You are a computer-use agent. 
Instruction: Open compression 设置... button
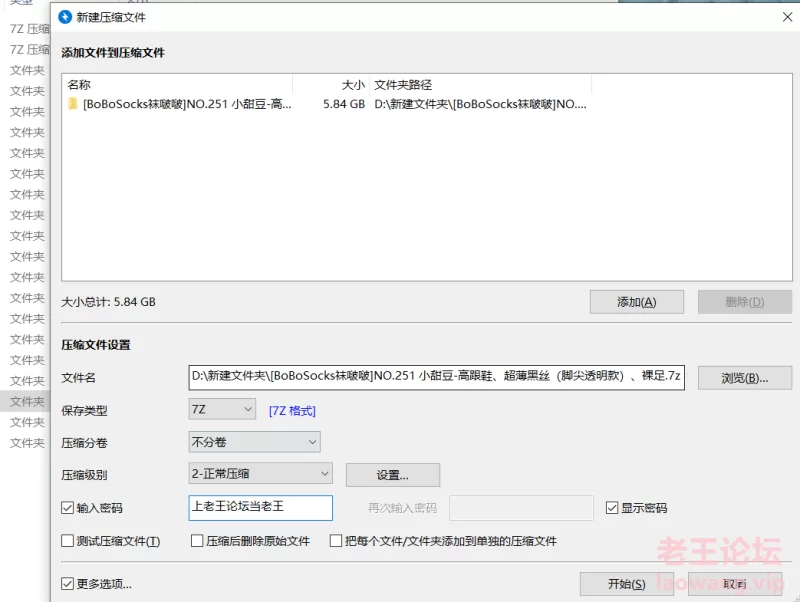pyautogui.click(x=392, y=475)
